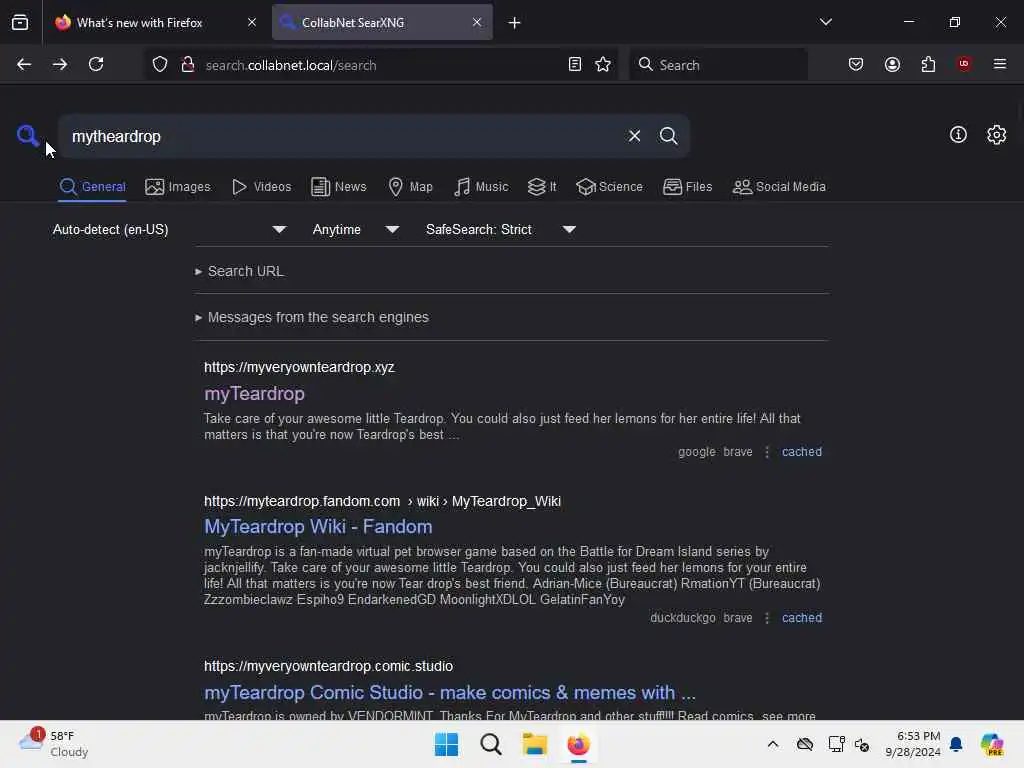Click the Firefox icon in taskbar

(x=578, y=744)
